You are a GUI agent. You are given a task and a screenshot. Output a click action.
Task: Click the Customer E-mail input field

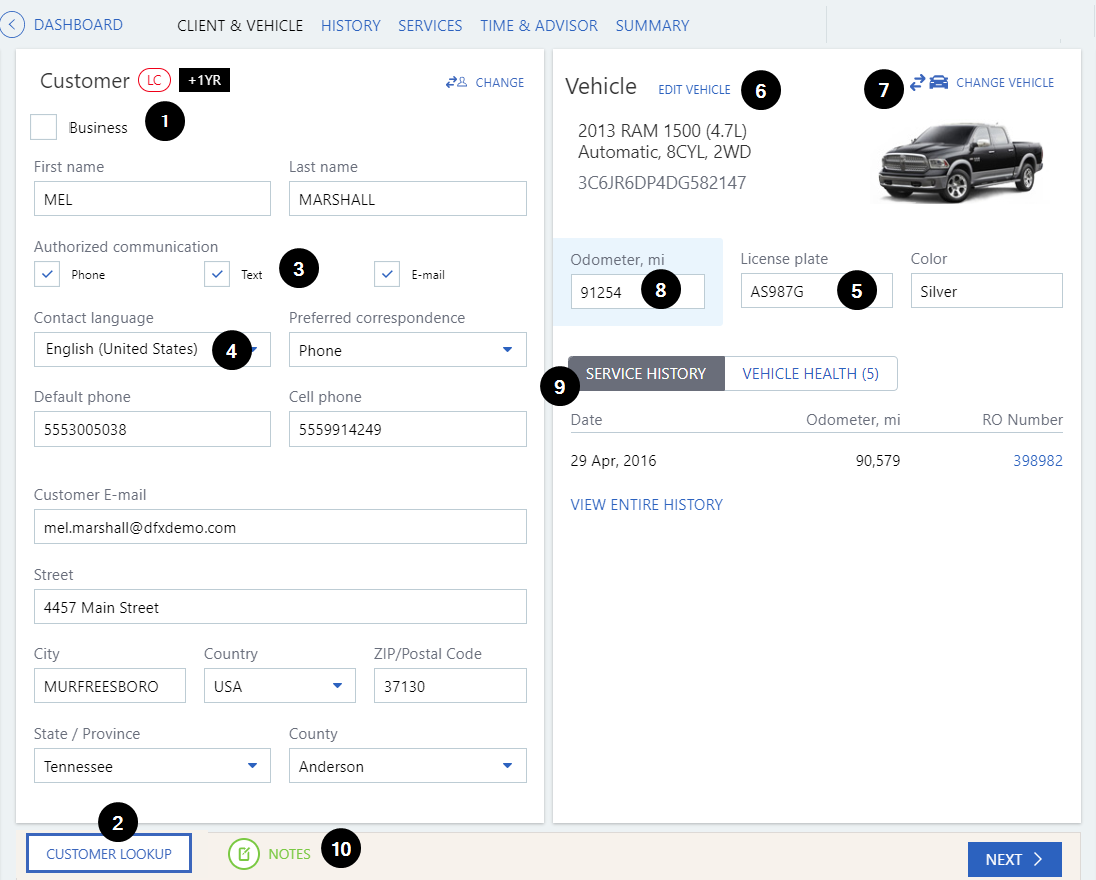click(280, 527)
